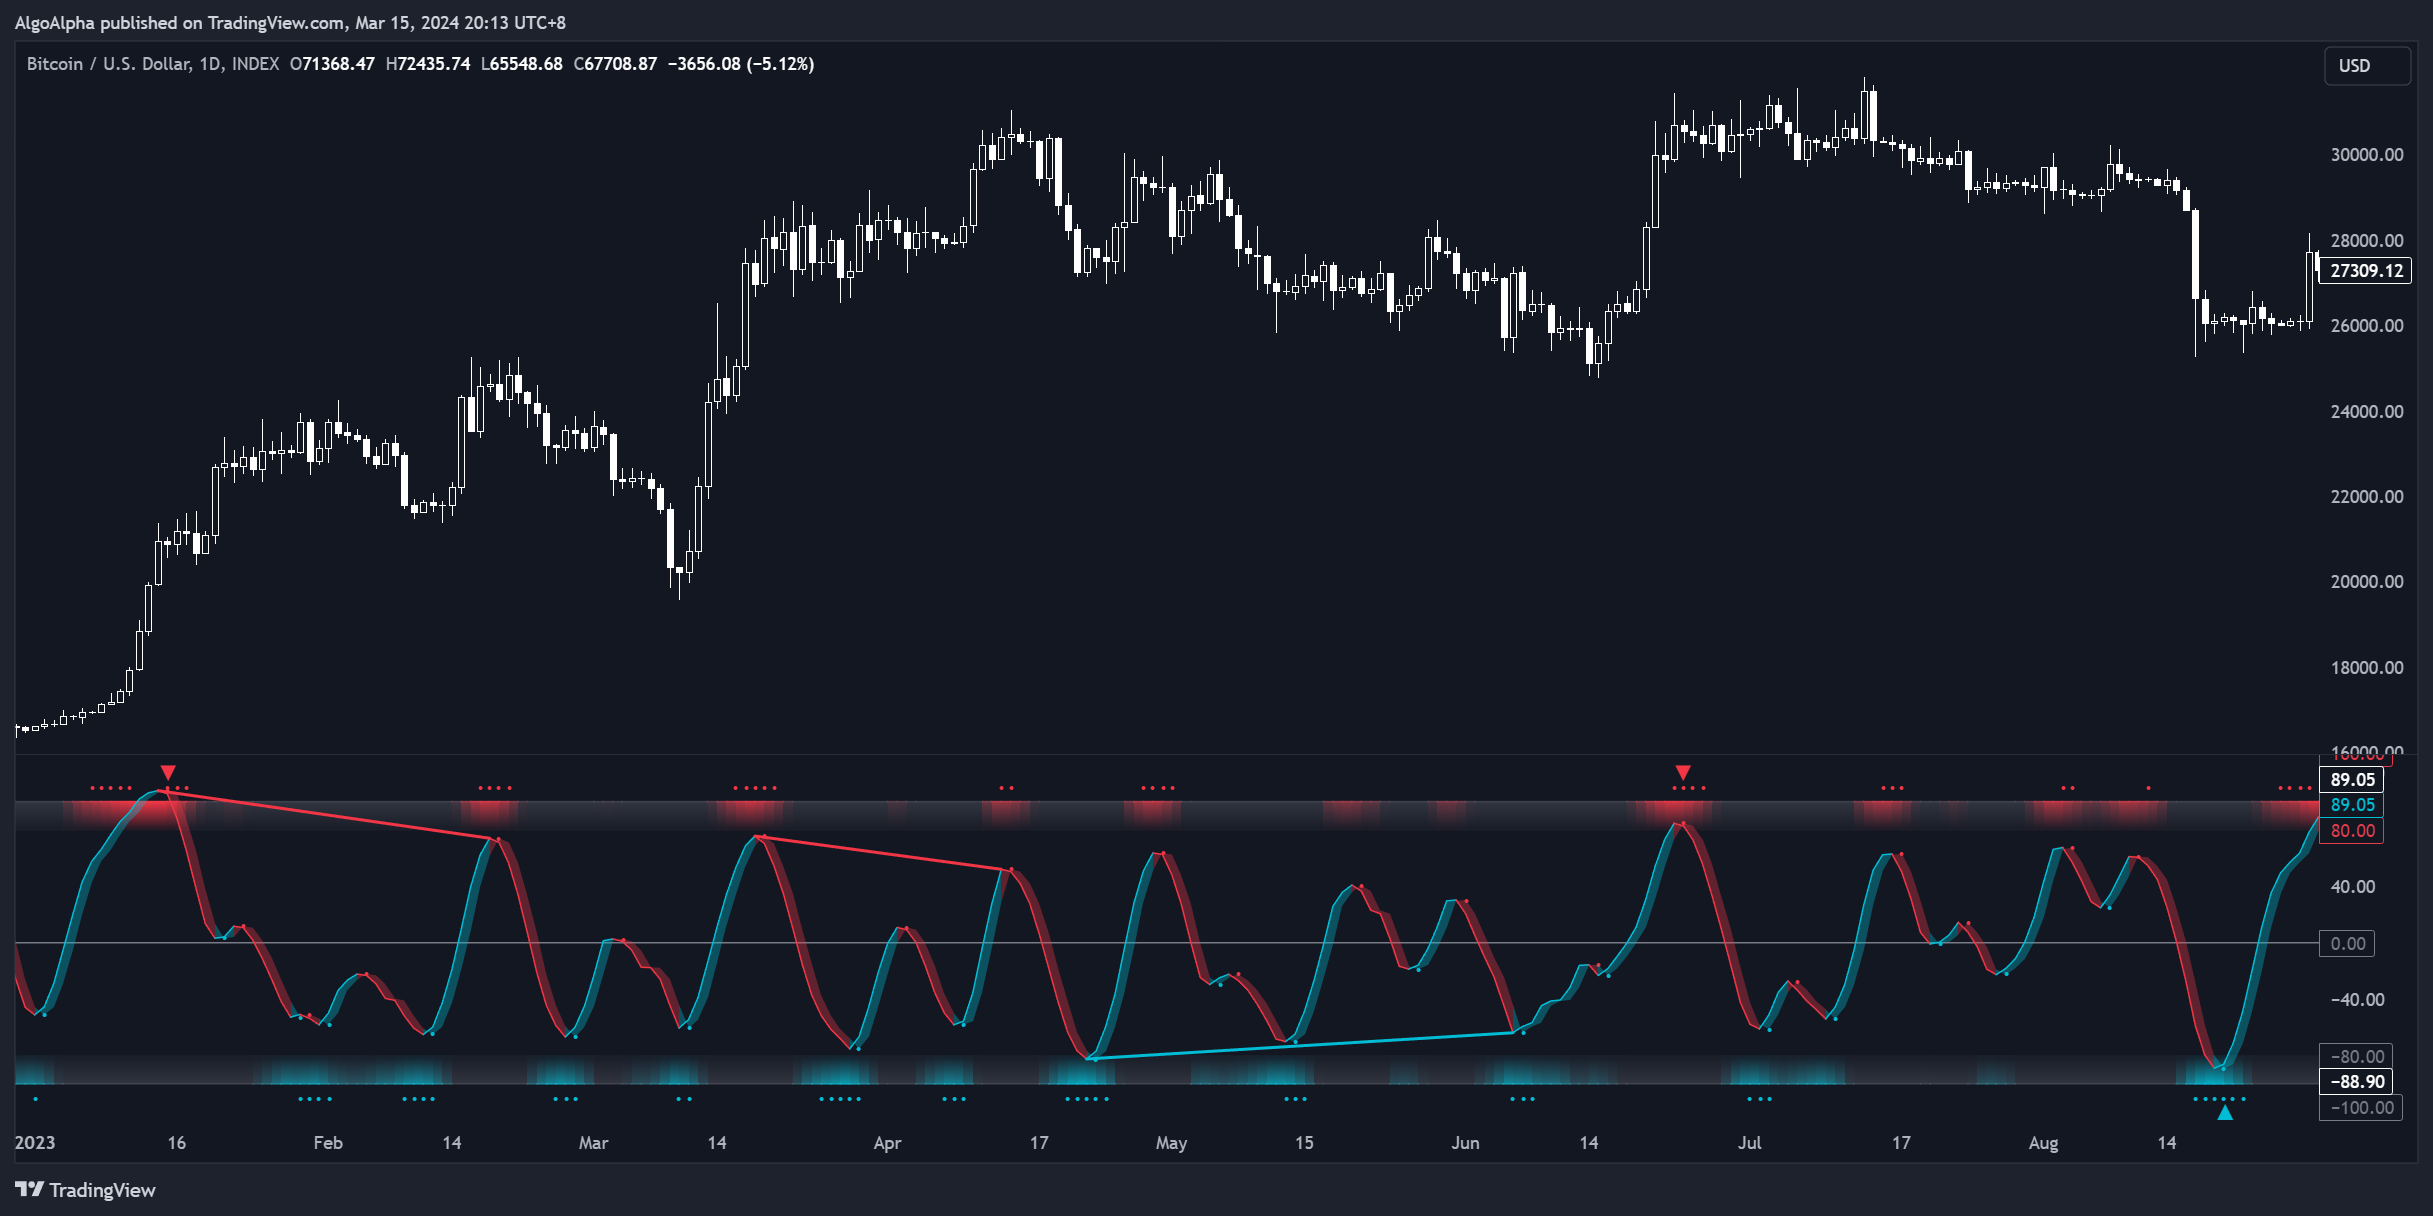Click the cyan 89.05 oscillator value label
2433x1216 pixels.
tap(2352, 805)
